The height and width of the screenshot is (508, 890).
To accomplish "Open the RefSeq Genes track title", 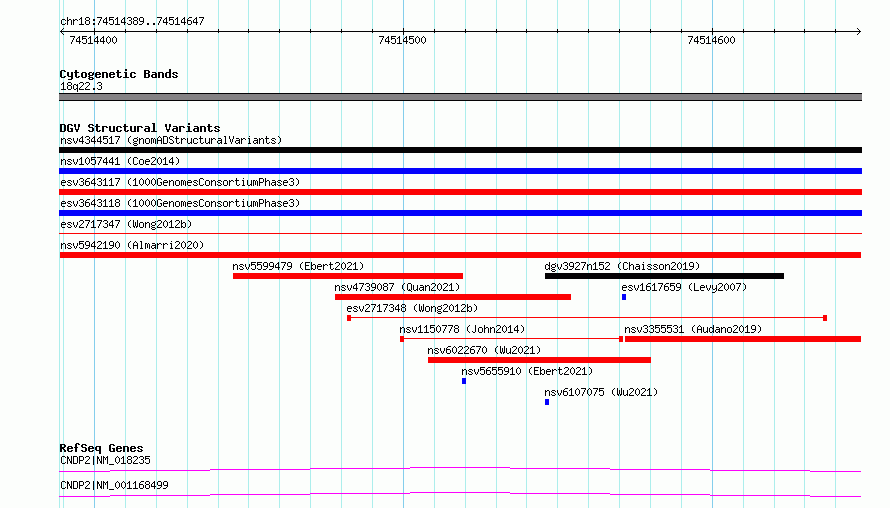I will click(102, 448).
